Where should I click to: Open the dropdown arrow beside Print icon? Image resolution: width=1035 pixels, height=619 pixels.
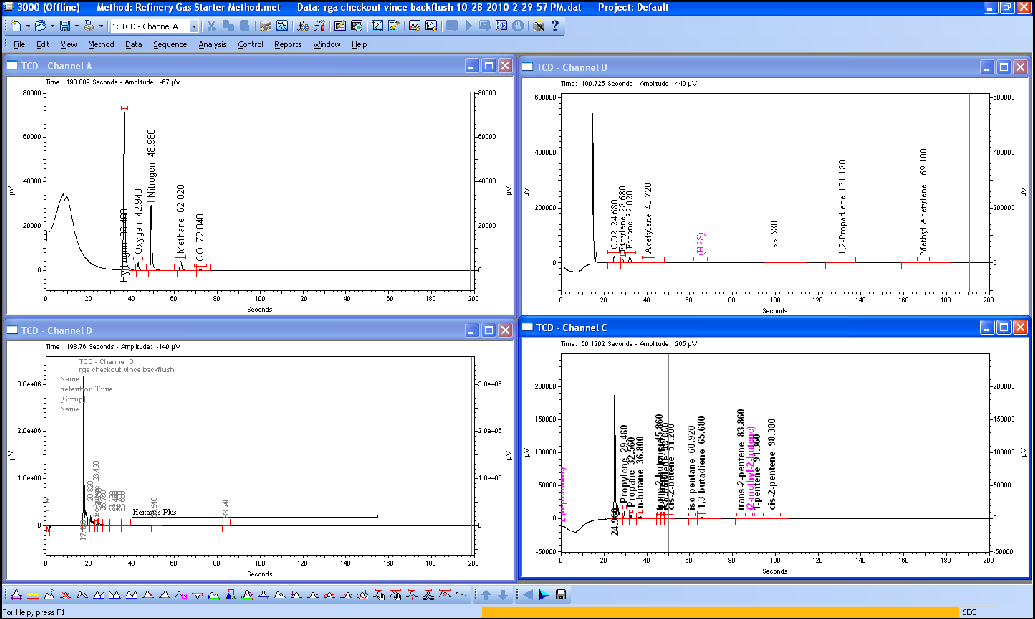click(x=100, y=26)
